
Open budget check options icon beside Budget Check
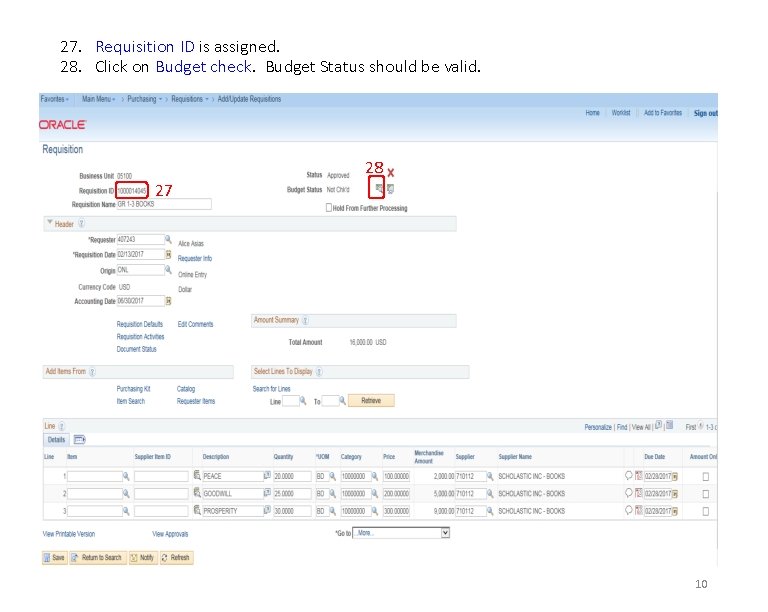(x=390, y=189)
